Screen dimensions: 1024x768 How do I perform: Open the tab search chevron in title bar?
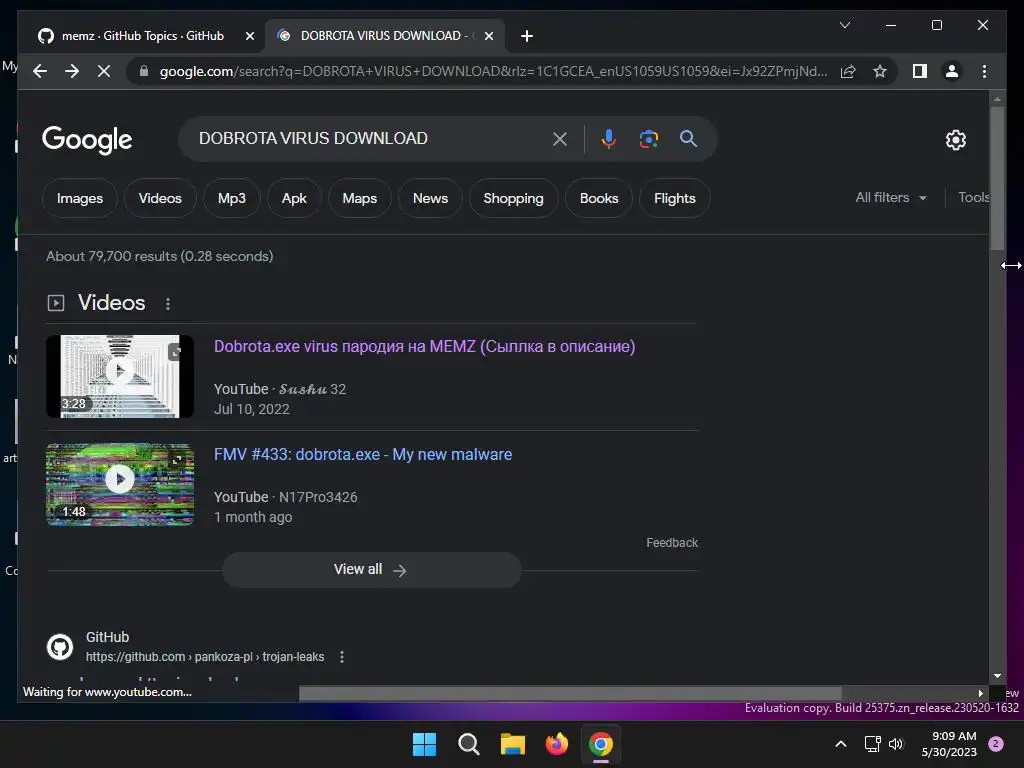coord(845,25)
